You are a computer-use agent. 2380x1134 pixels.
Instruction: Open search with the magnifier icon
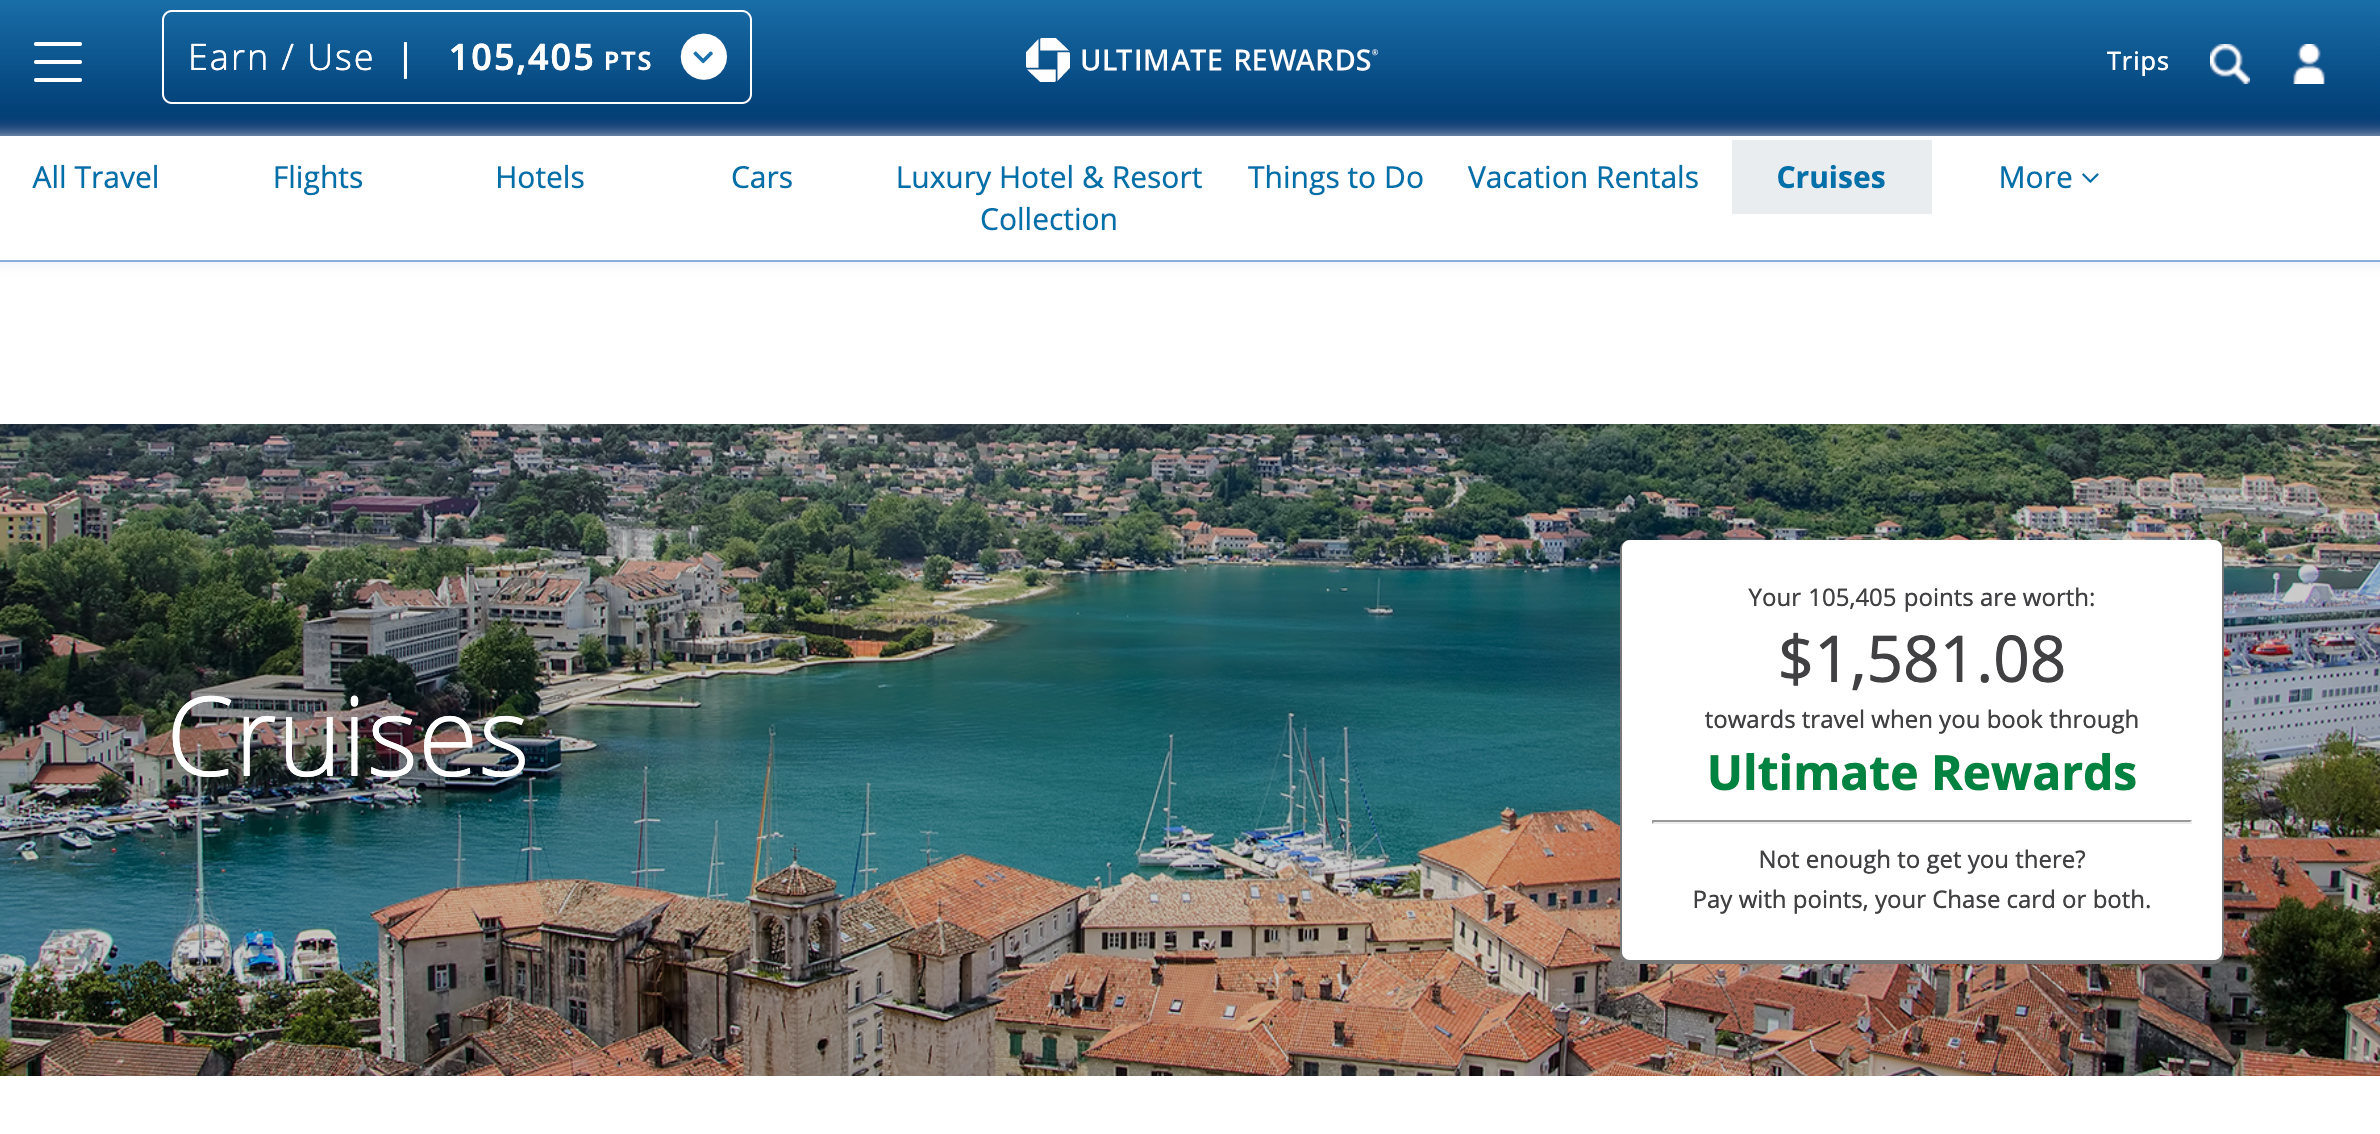[2229, 63]
